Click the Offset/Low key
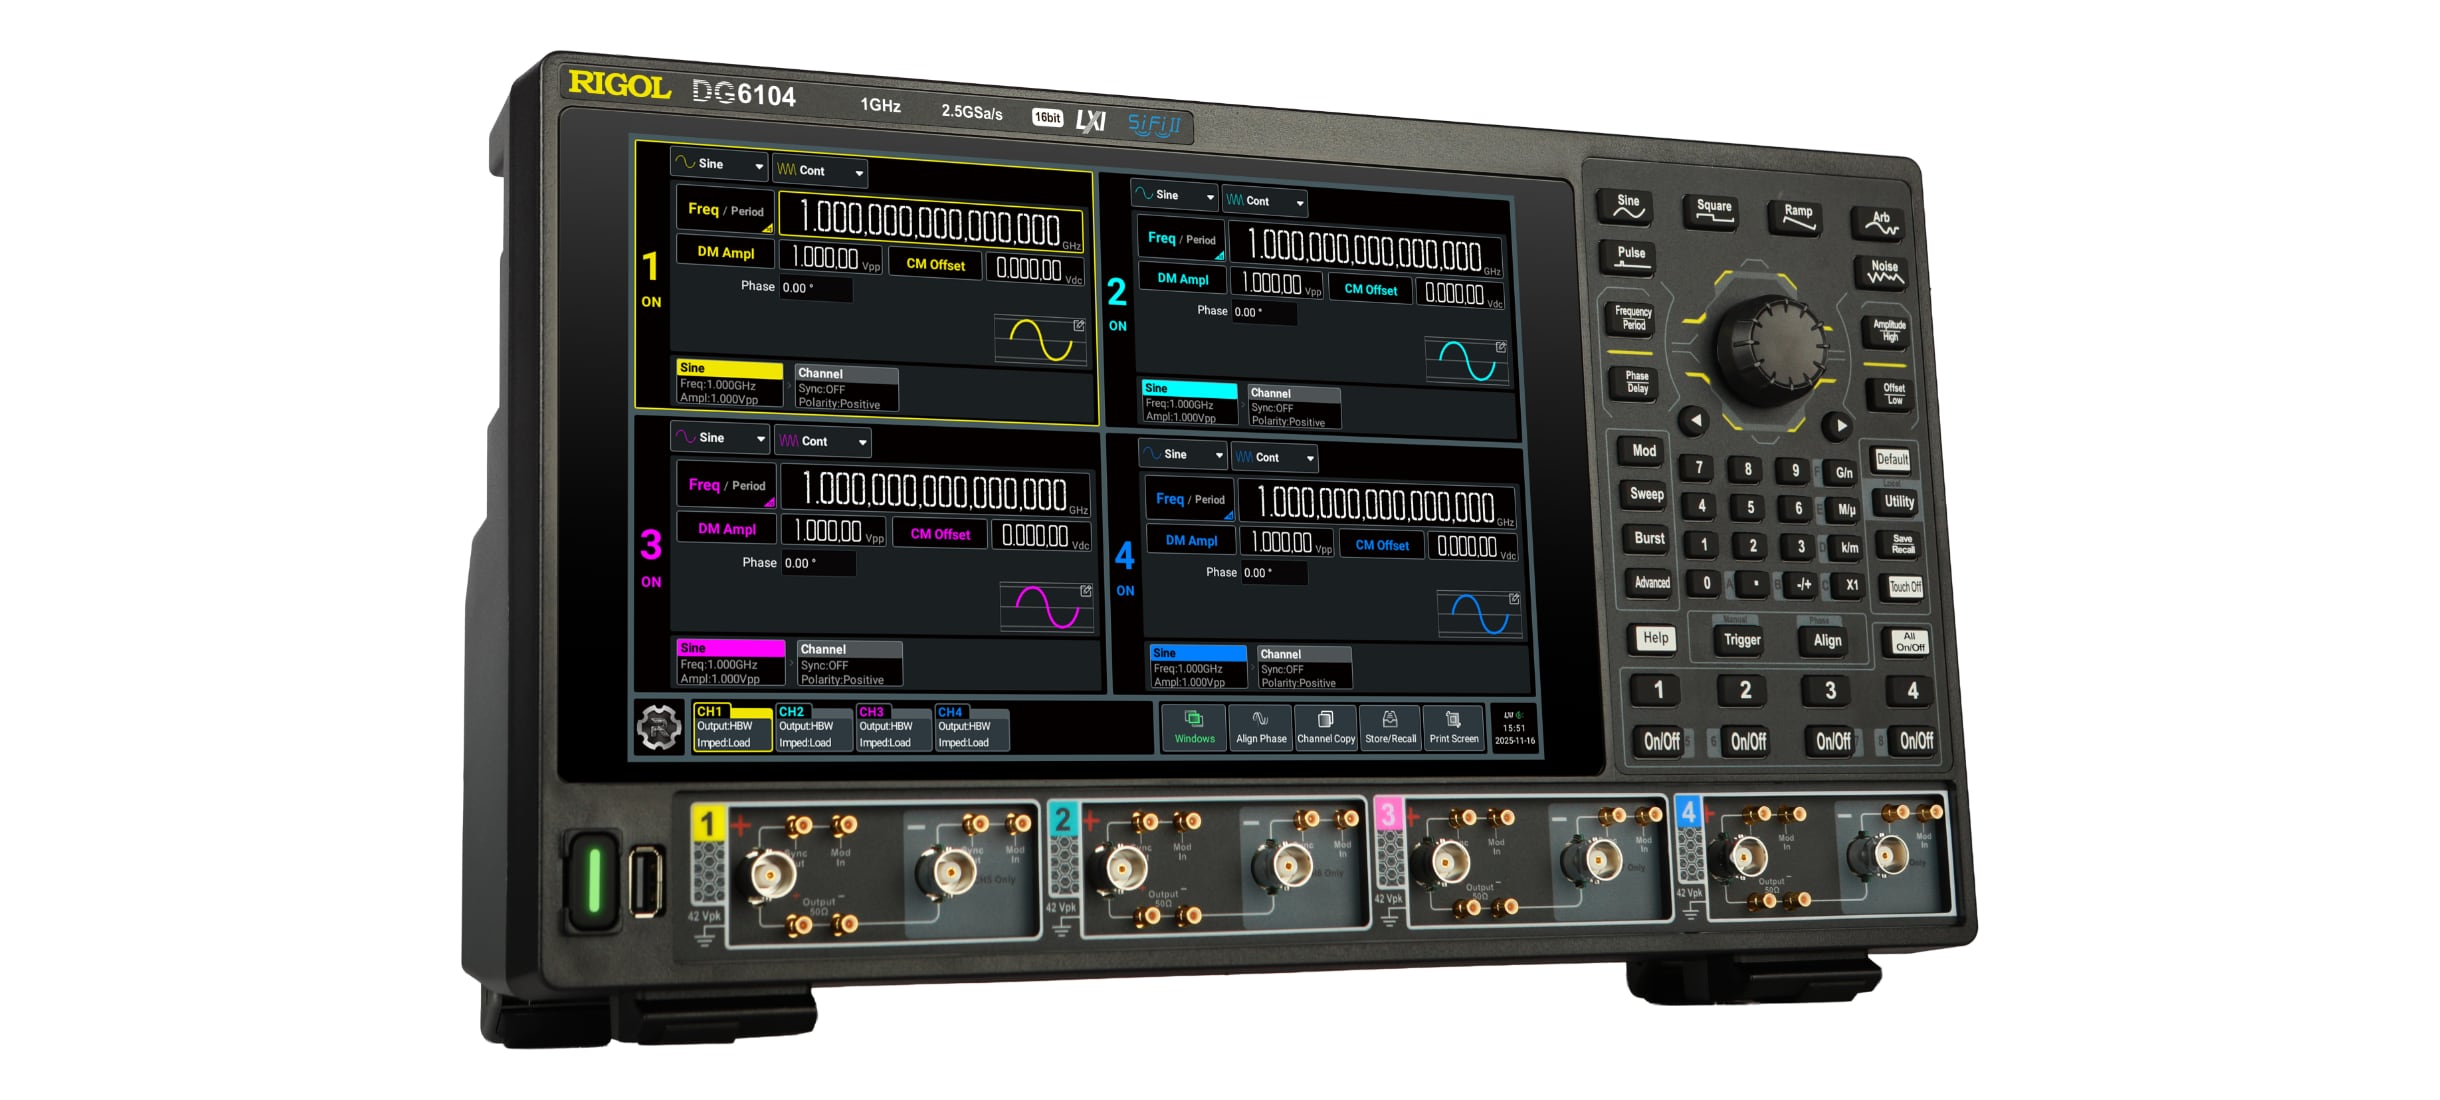The height and width of the screenshot is (1100, 2440). pos(1893,394)
